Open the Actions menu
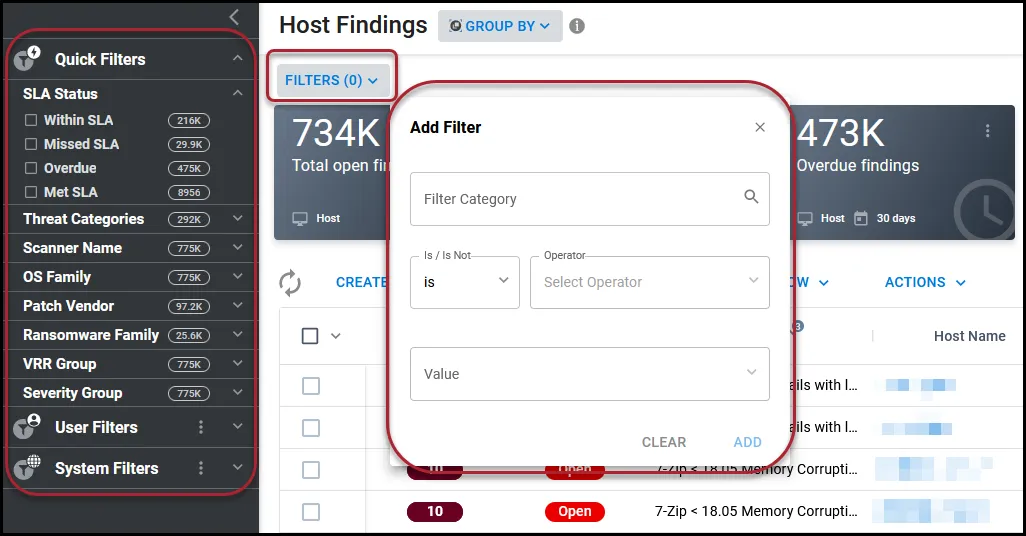Image resolution: width=1026 pixels, height=536 pixels. [925, 282]
